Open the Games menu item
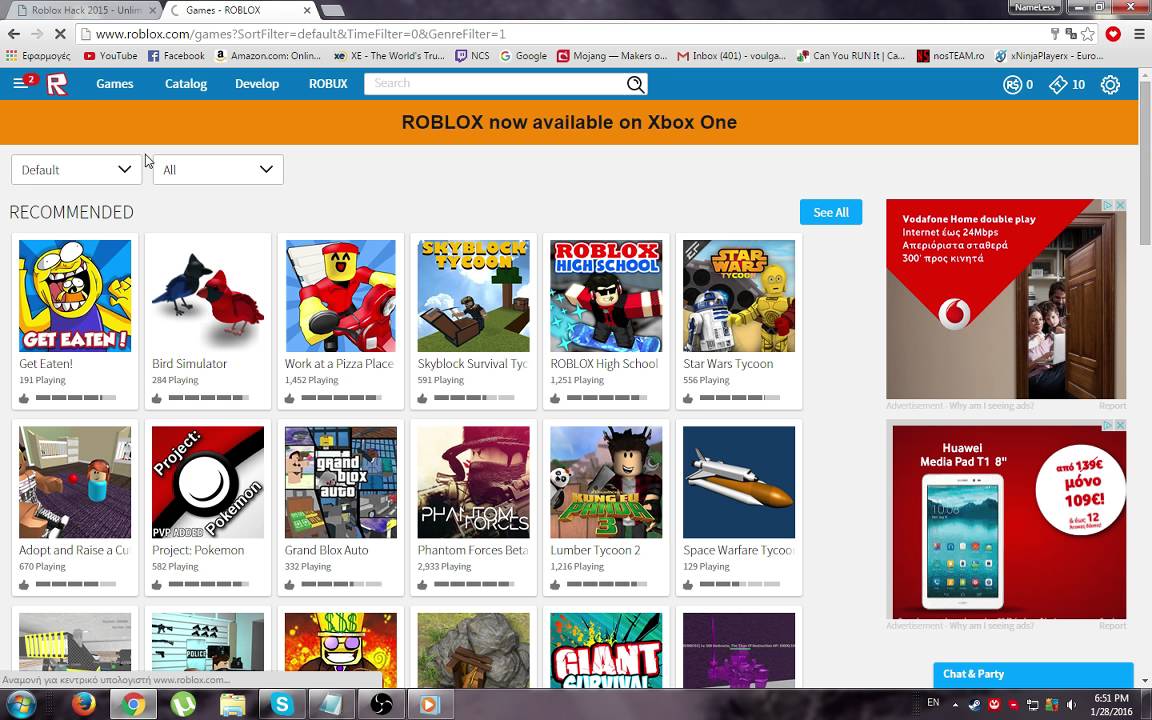The image size is (1152, 720). tap(115, 84)
